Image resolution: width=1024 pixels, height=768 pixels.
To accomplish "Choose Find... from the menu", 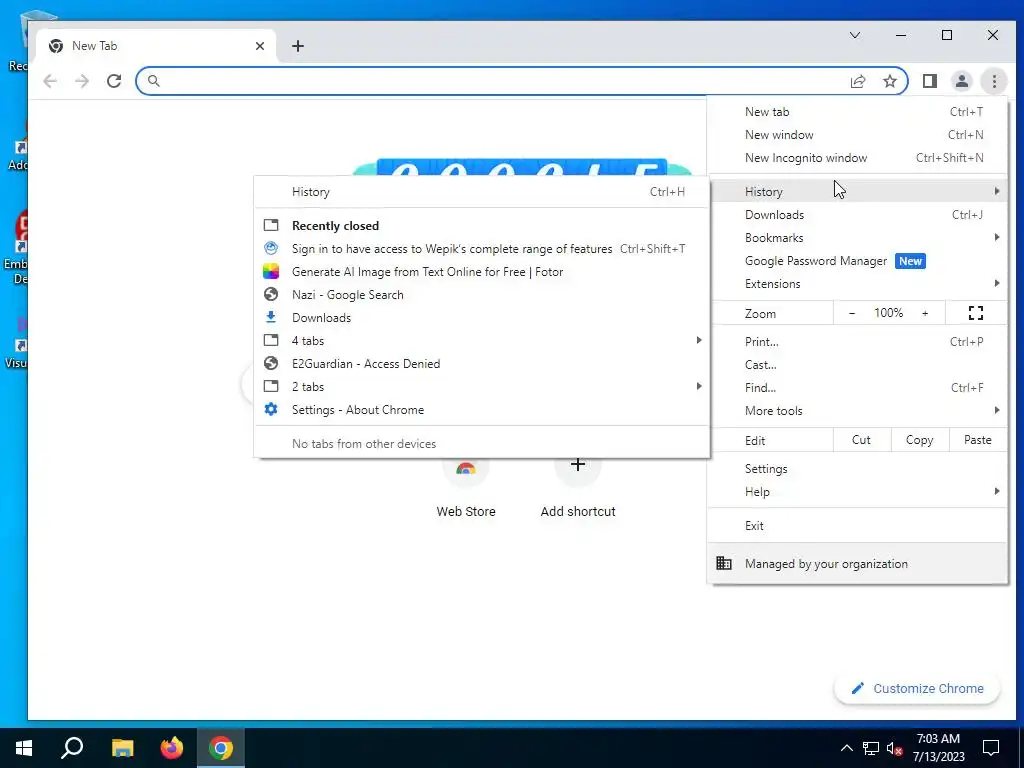I will (x=858, y=387).
